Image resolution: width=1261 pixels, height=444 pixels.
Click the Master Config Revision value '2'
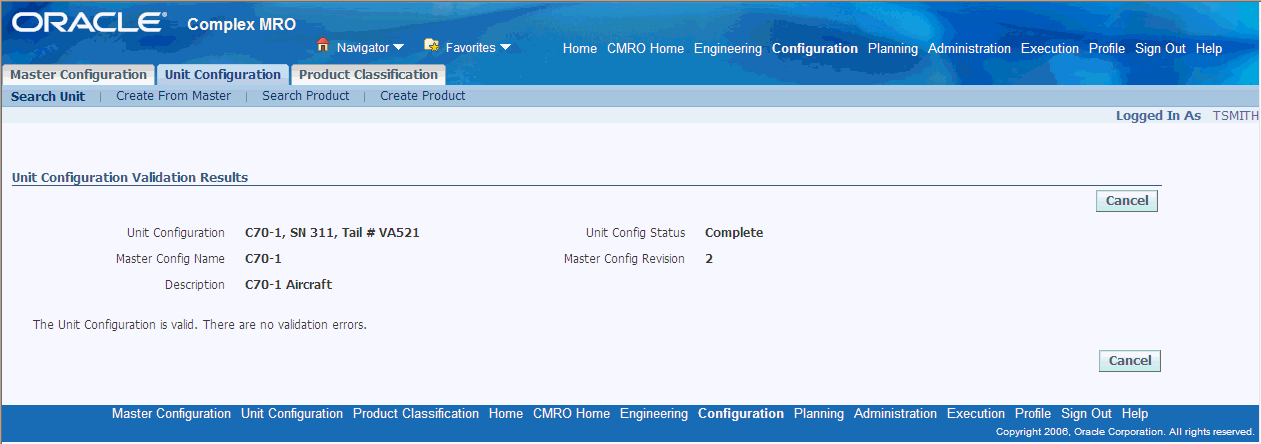(709, 259)
